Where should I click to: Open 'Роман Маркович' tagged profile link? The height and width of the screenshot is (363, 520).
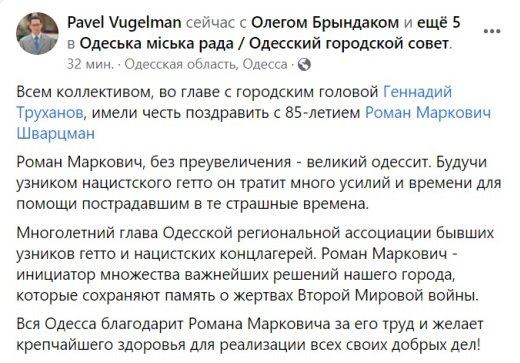[428, 113]
